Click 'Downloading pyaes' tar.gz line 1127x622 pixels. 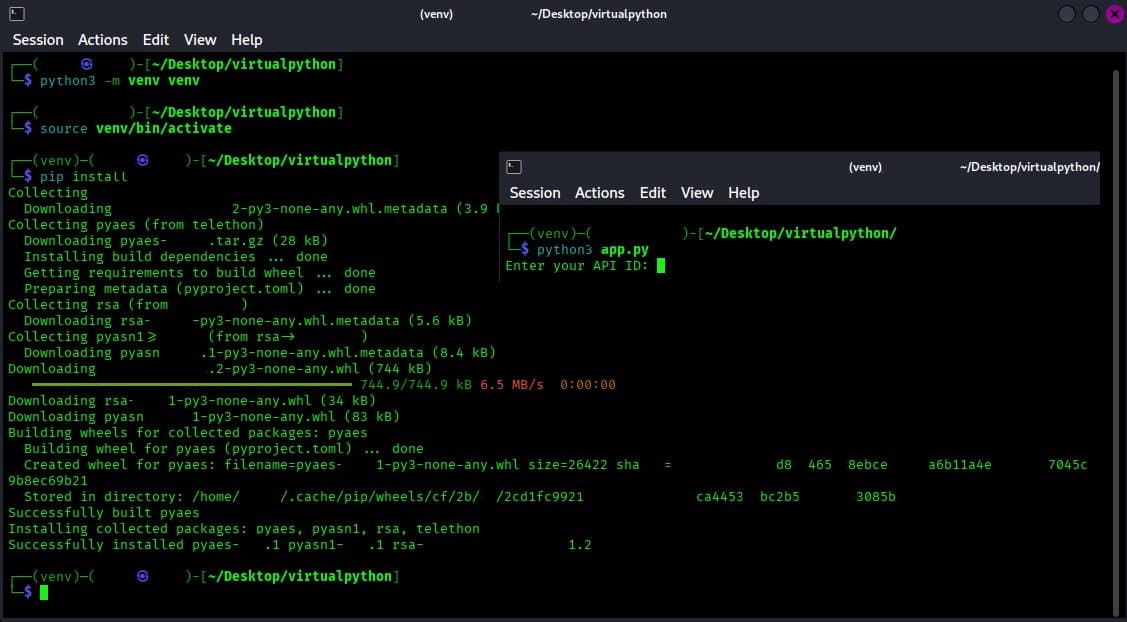pyautogui.click(x=175, y=241)
